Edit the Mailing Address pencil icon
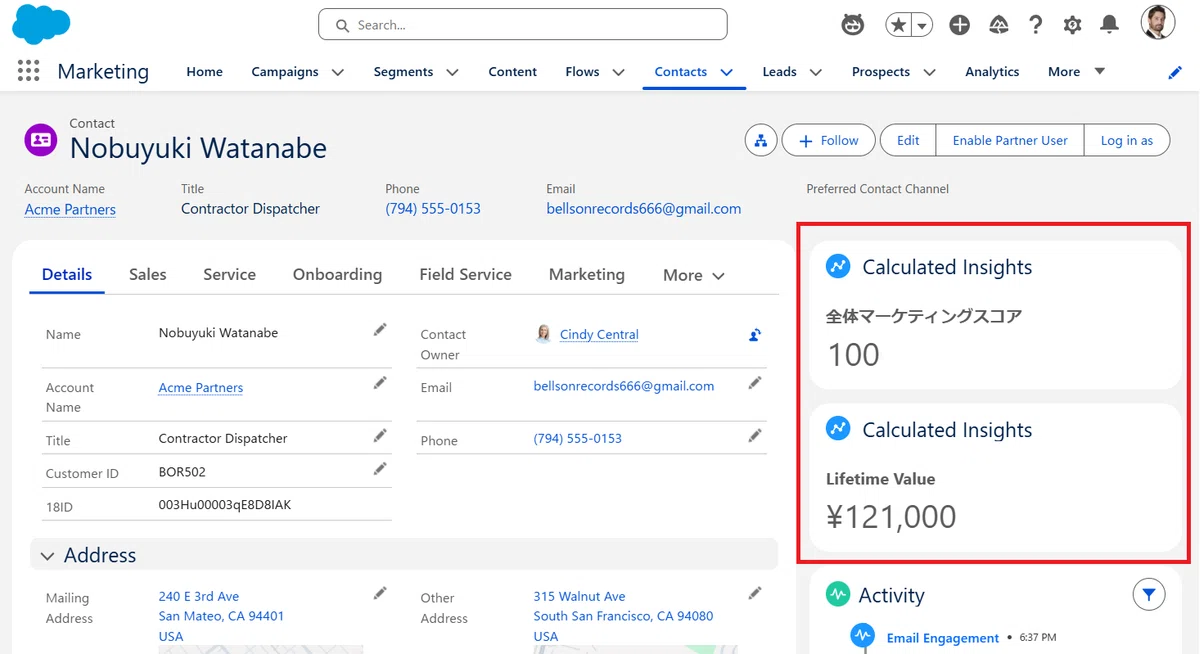This screenshot has width=1200, height=654. pyautogui.click(x=380, y=593)
